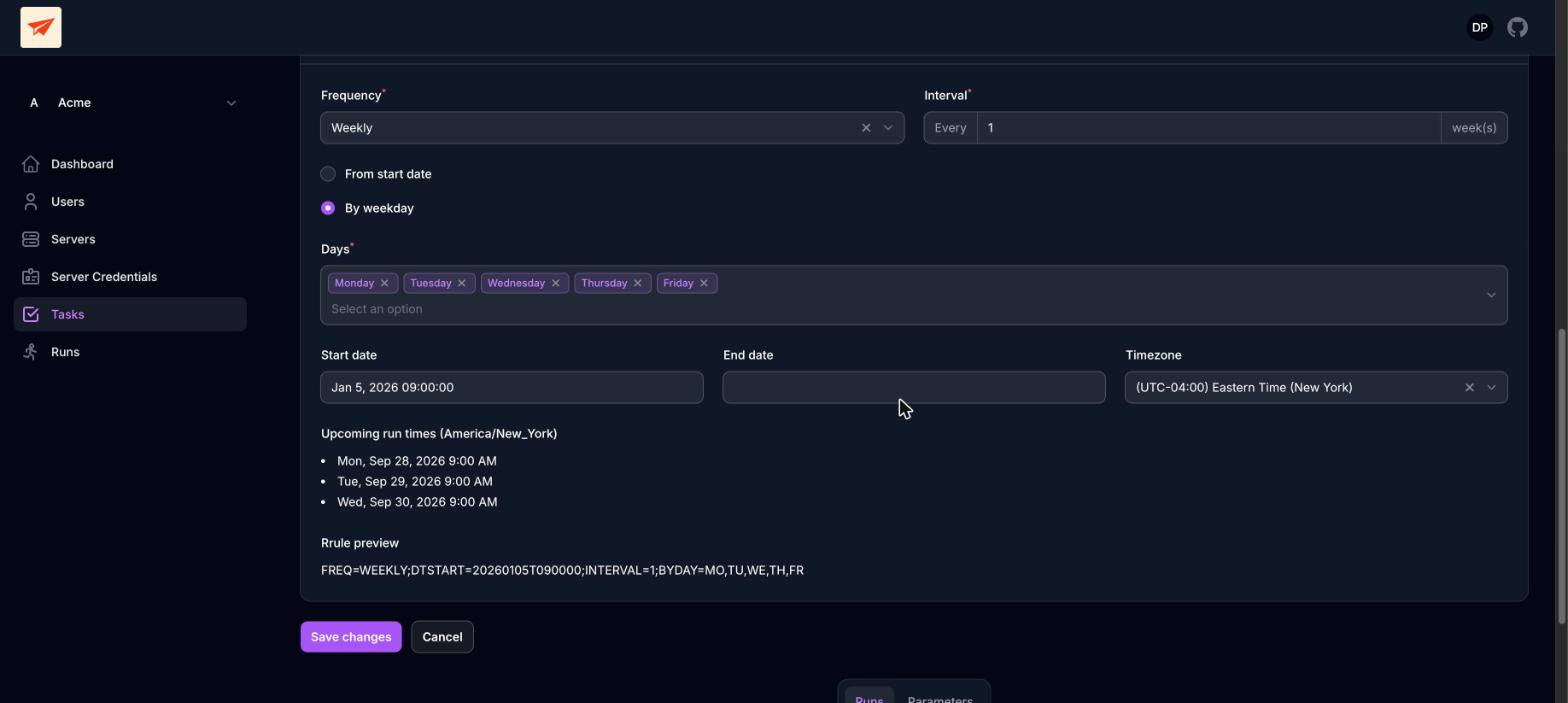Click the Days 'Select an option' field
Image resolution: width=1568 pixels, height=703 pixels.
tap(377, 309)
